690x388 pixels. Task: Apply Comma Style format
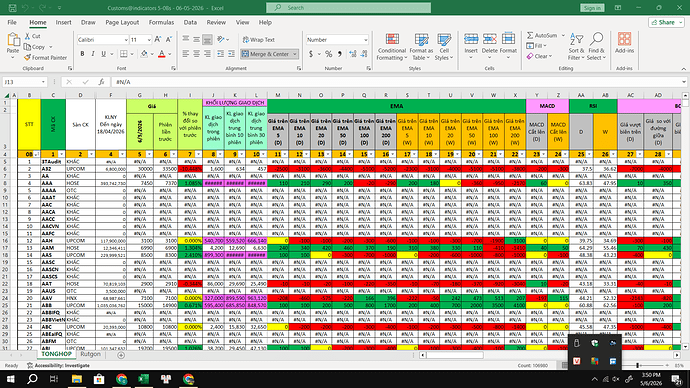[339, 54]
